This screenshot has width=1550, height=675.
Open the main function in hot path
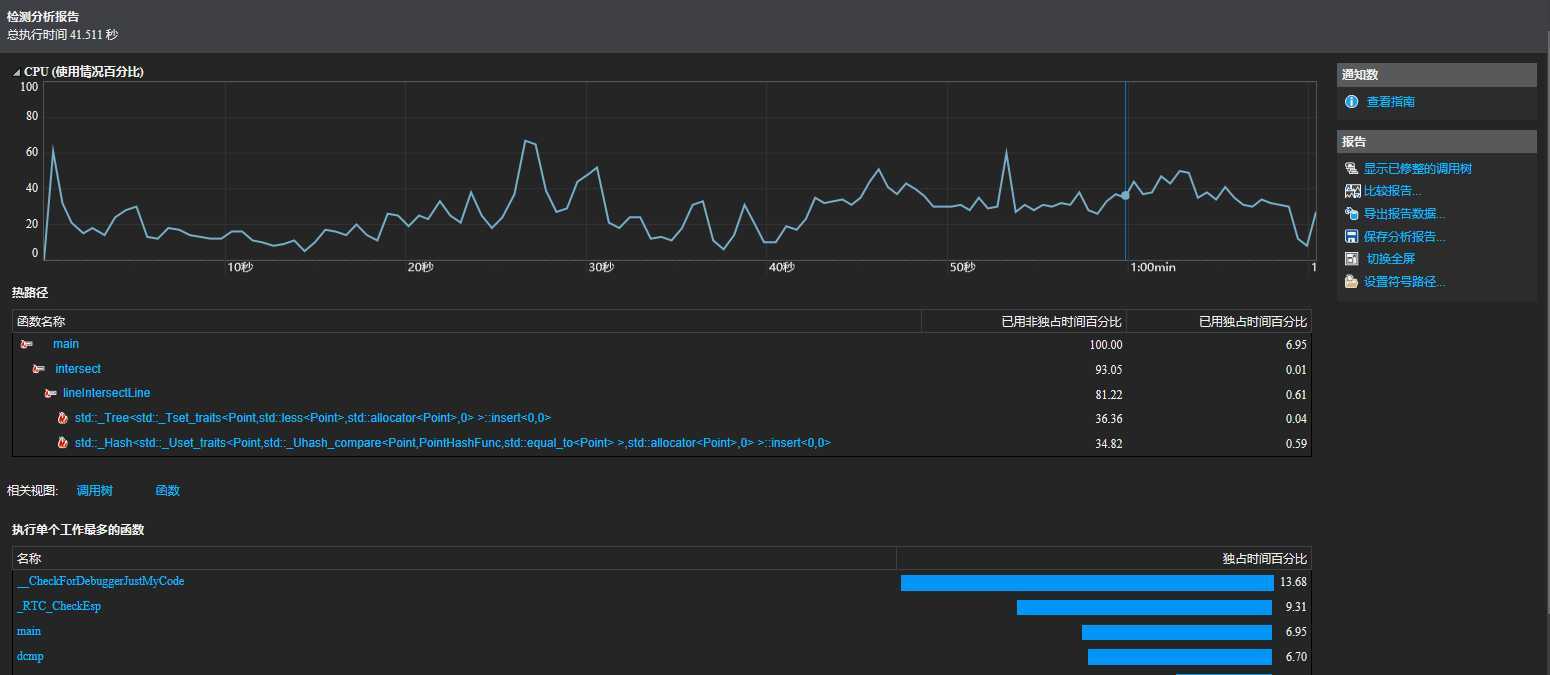coord(66,344)
